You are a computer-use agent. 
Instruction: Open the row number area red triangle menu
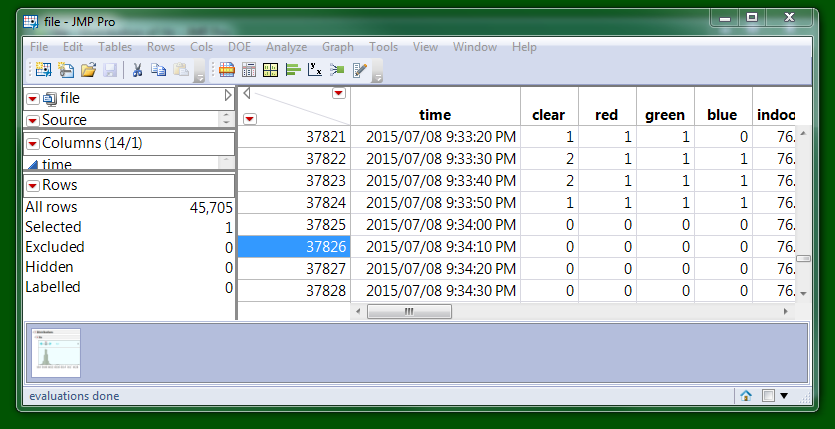(x=250, y=119)
